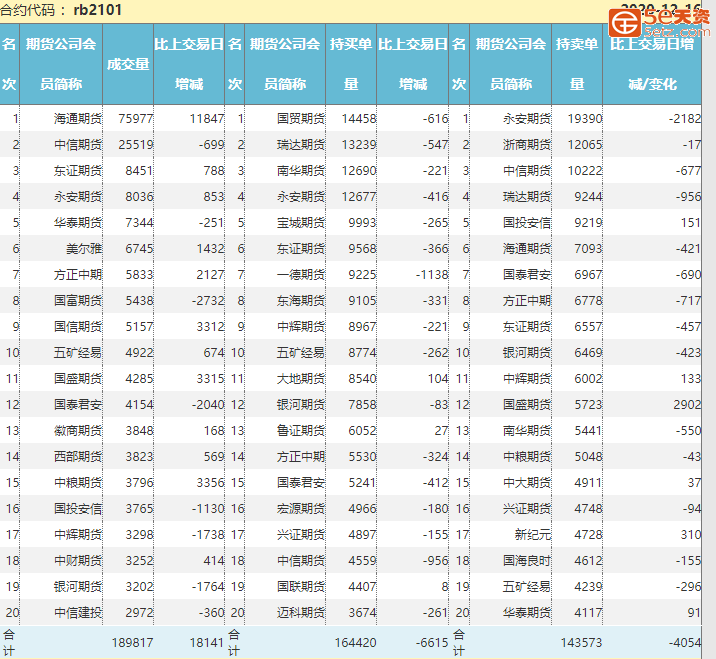This screenshot has width=716, height=659.
Task: Click 迈科期货 in the long position list
Action: pos(301,613)
